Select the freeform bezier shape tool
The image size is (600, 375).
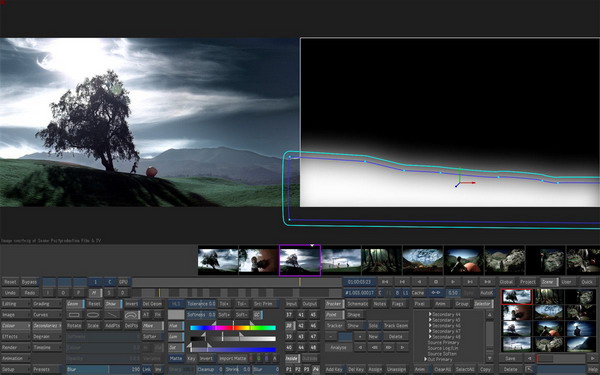pos(132,315)
